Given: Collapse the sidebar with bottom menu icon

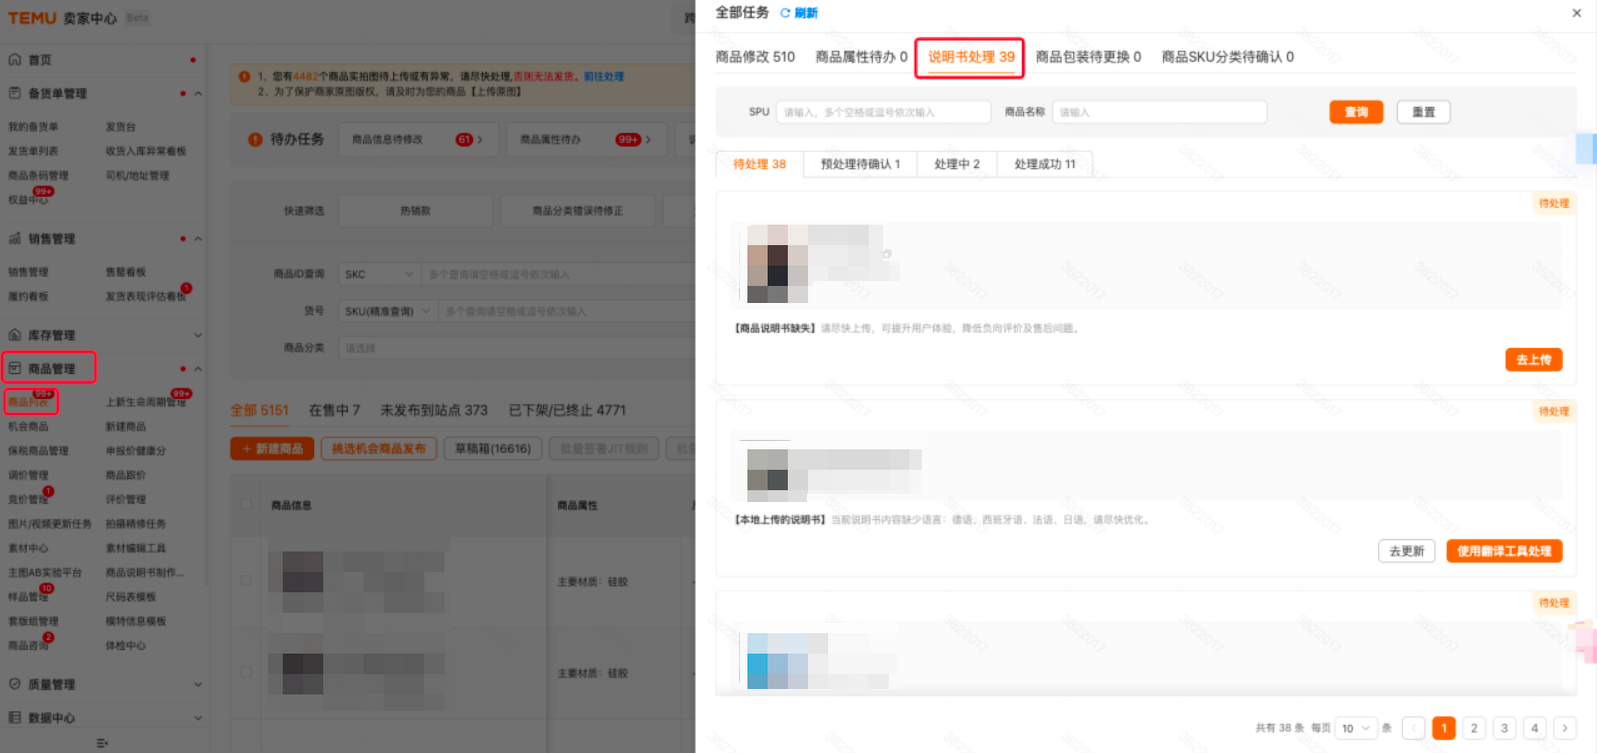Looking at the screenshot, I should (x=102, y=743).
